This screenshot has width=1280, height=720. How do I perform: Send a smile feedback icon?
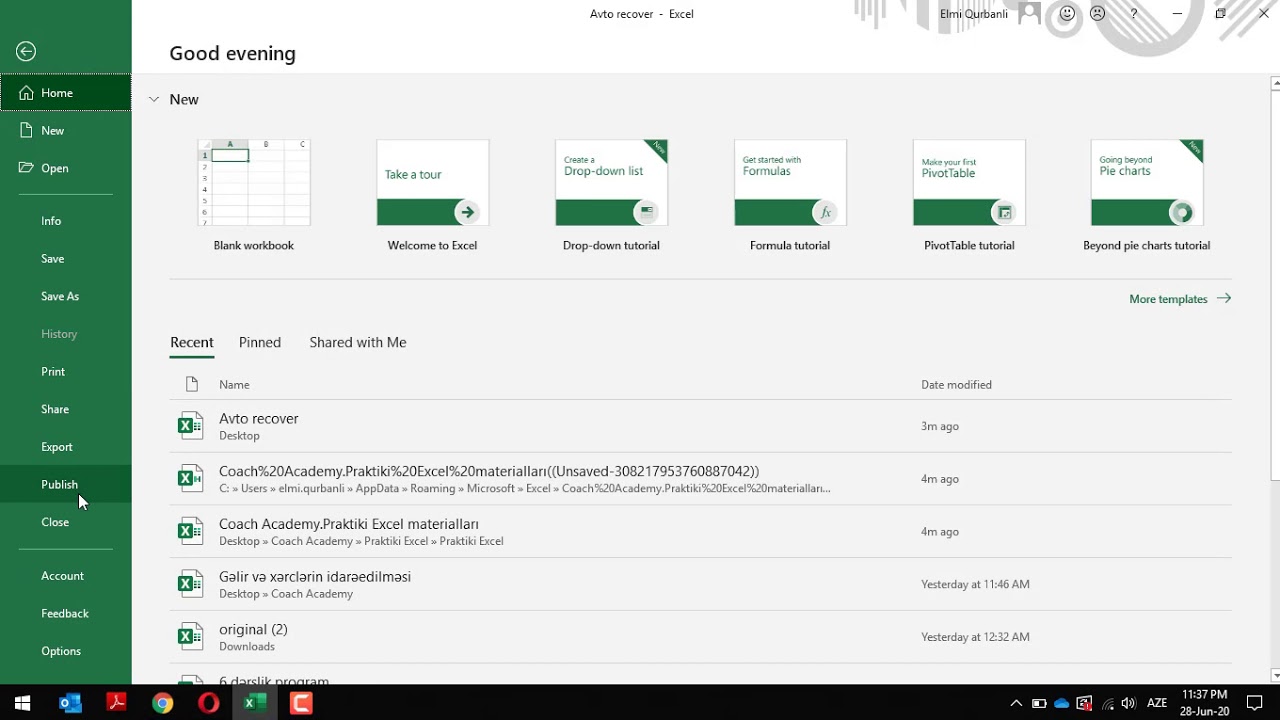click(1067, 14)
